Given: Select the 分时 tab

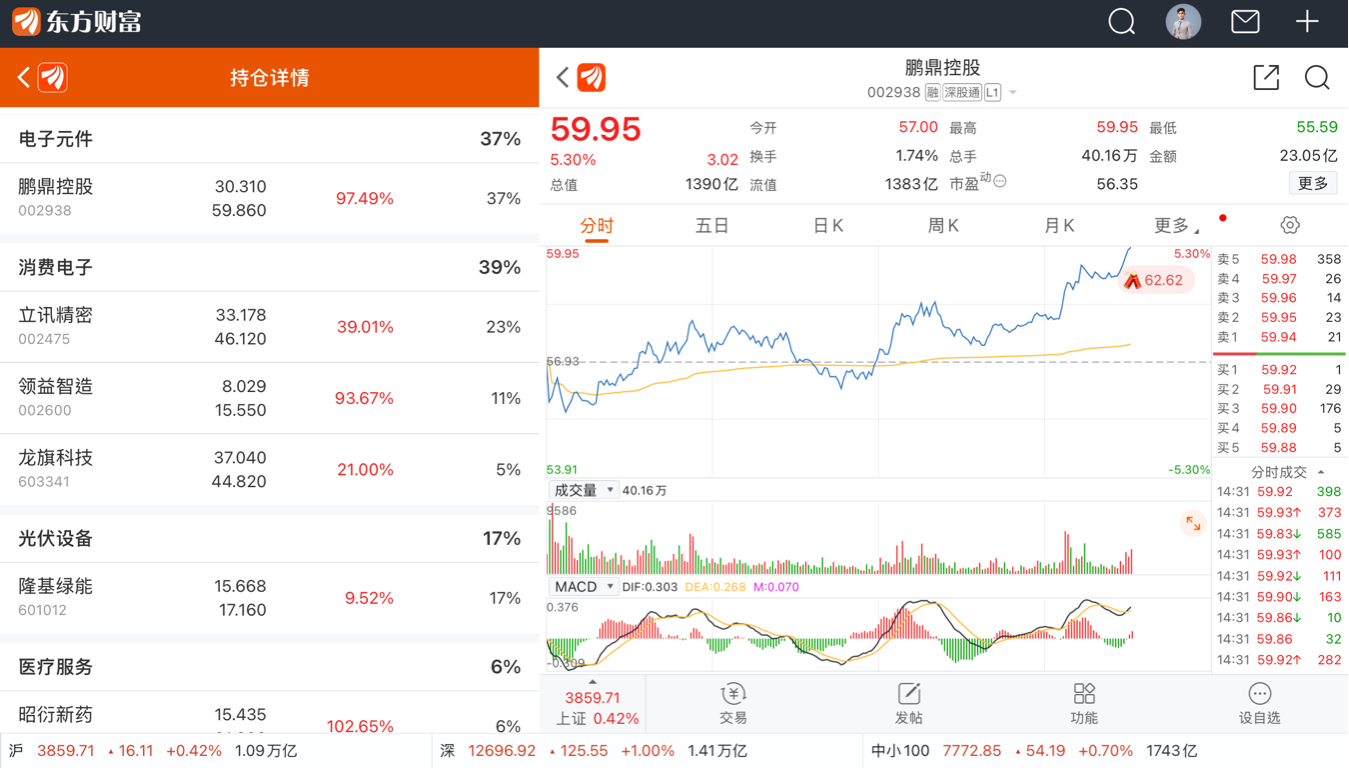Looking at the screenshot, I should [x=597, y=226].
